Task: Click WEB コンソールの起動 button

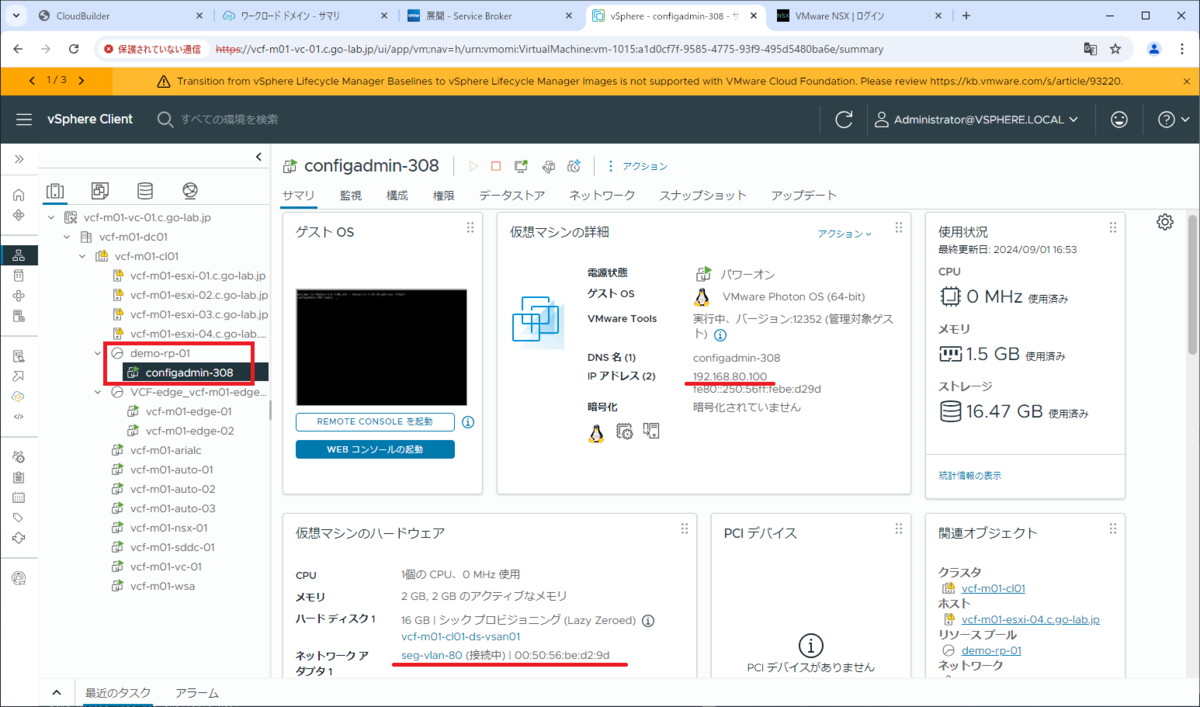Action: 375,449
